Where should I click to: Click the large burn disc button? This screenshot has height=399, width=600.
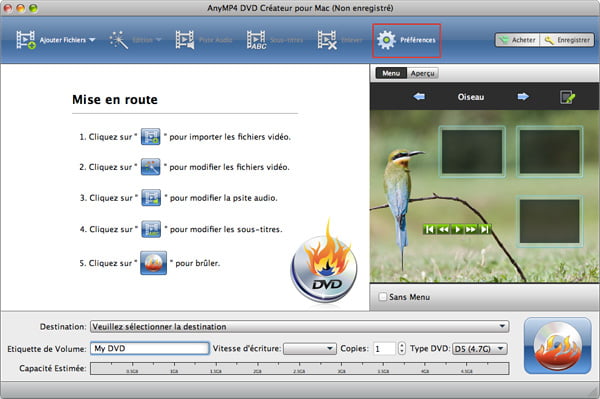coord(558,345)
